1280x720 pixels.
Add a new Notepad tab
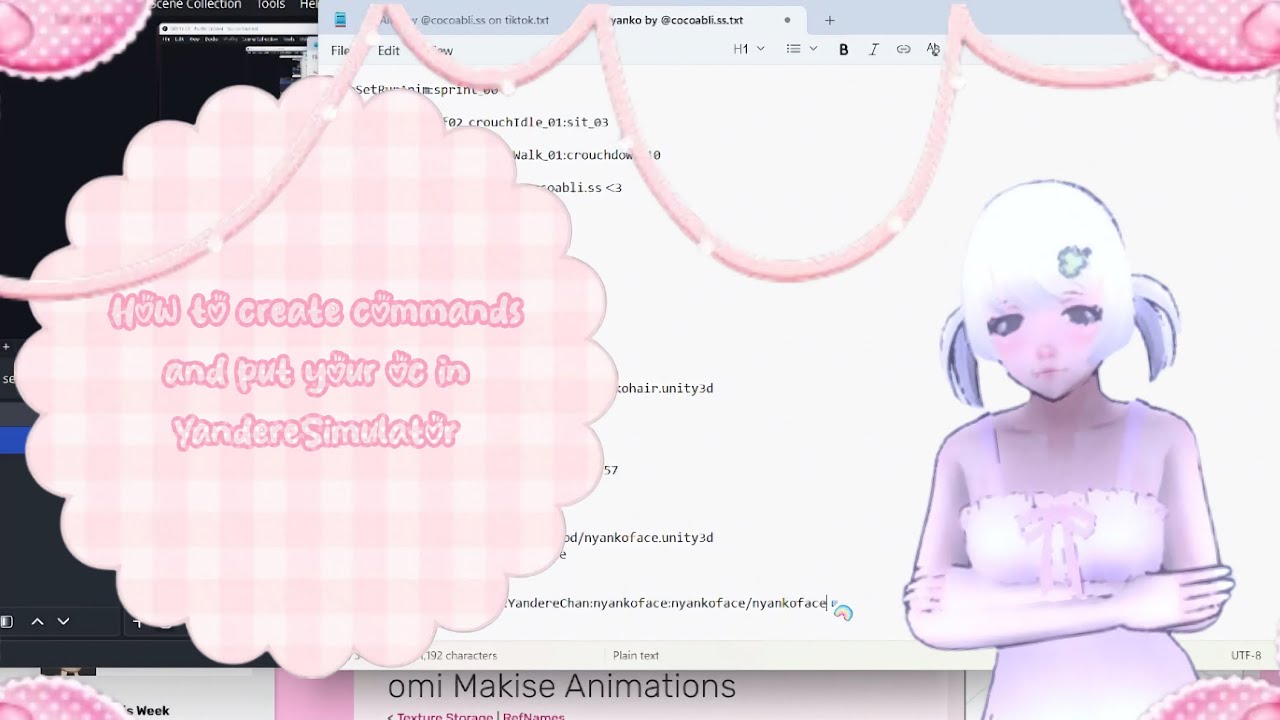pyautogui.click(x=829, y=20)
